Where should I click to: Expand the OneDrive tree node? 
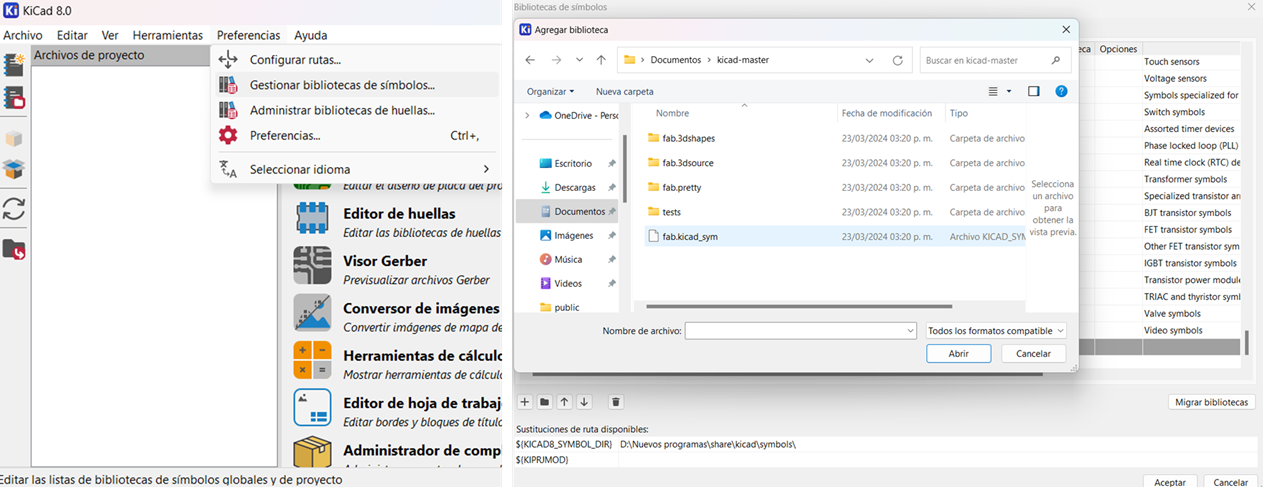(x=527, y=115)
